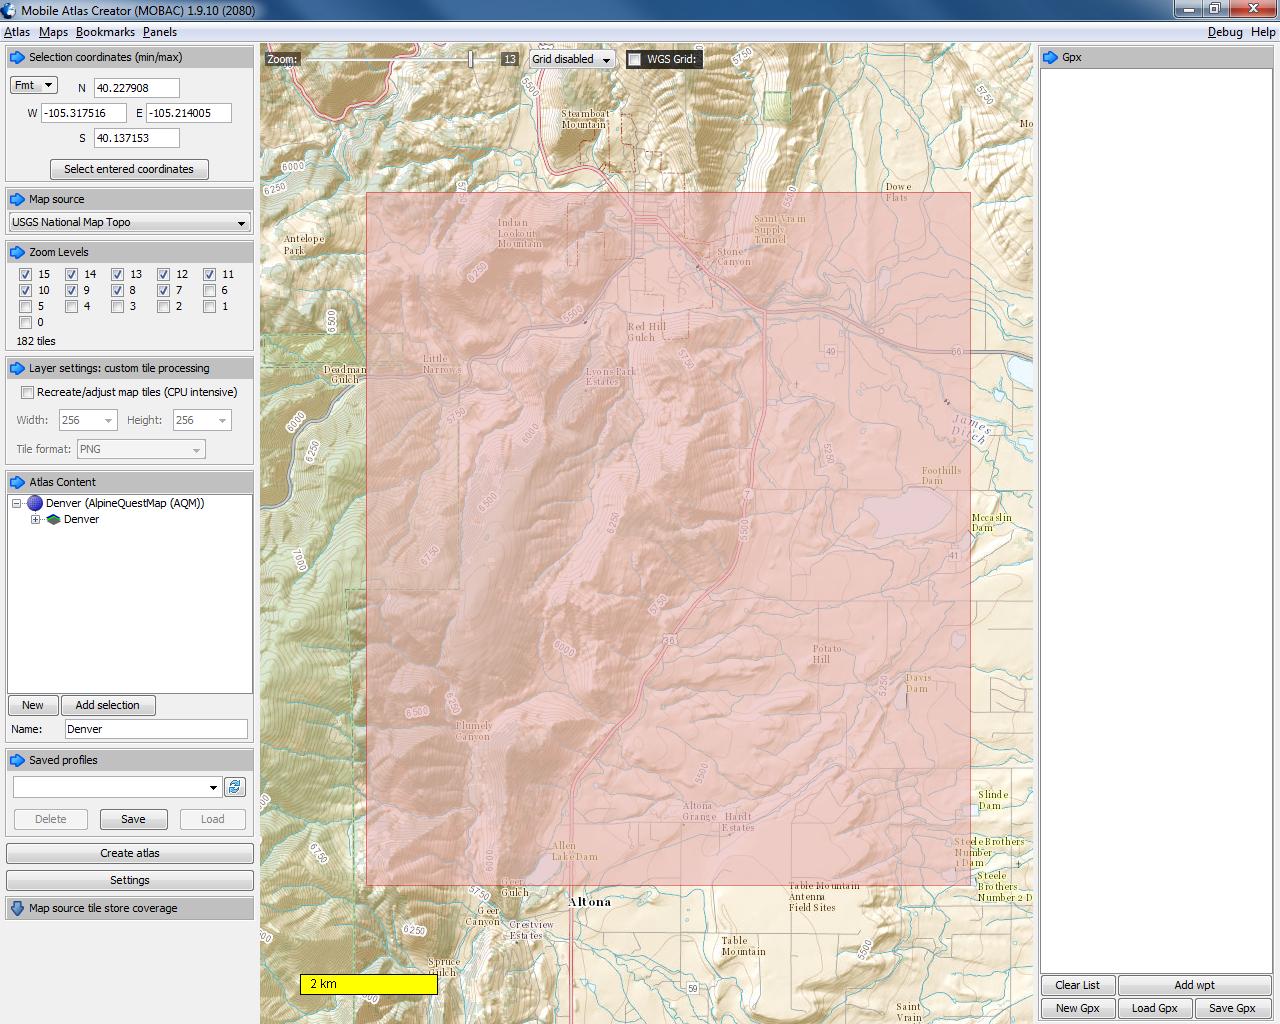Open the Panels menu

click(161, 31)
